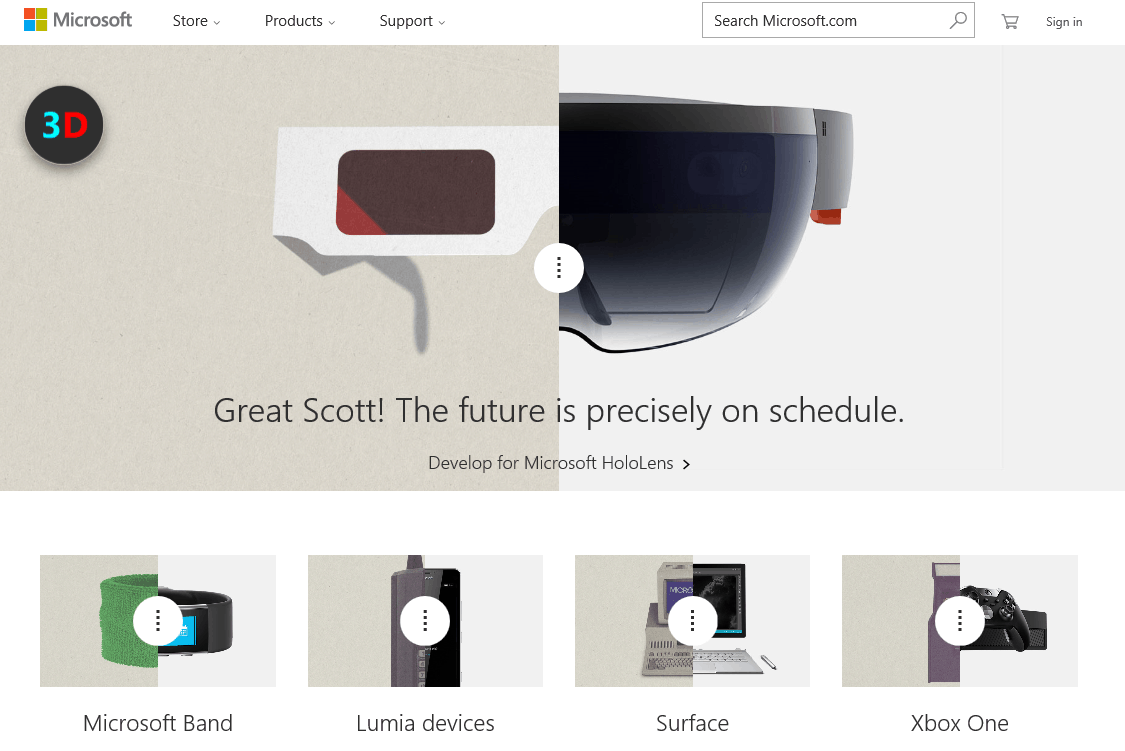Viewport: 1125px width, 751px height.
Task: Open the Develop for Microsoft HoloLens link
Action: [559, 463]
